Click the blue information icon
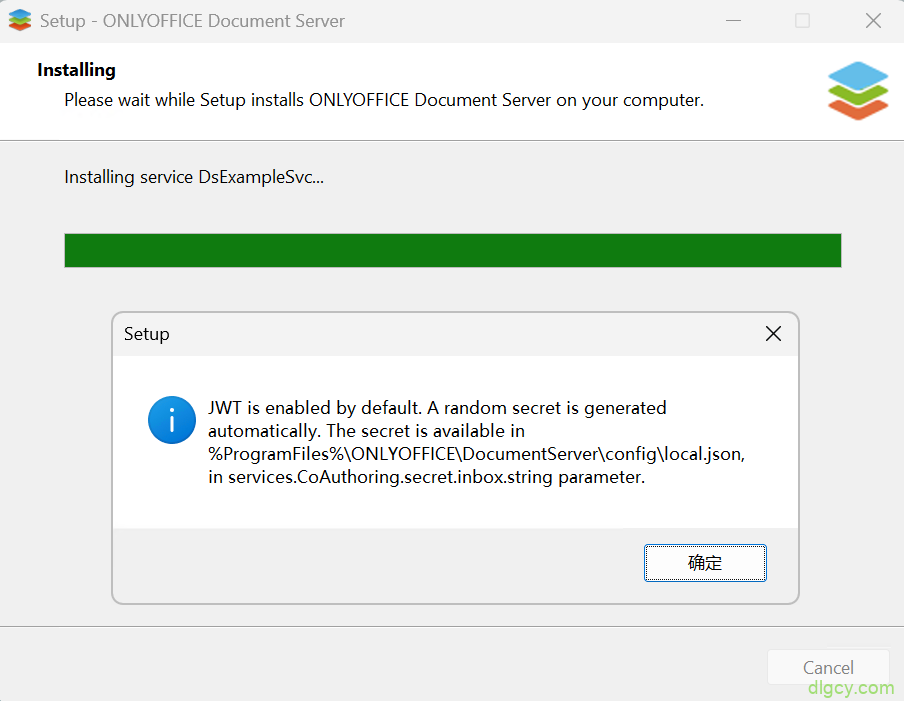Image resolution: width=904 pixels, height=701 pixels. pos(172,420)
